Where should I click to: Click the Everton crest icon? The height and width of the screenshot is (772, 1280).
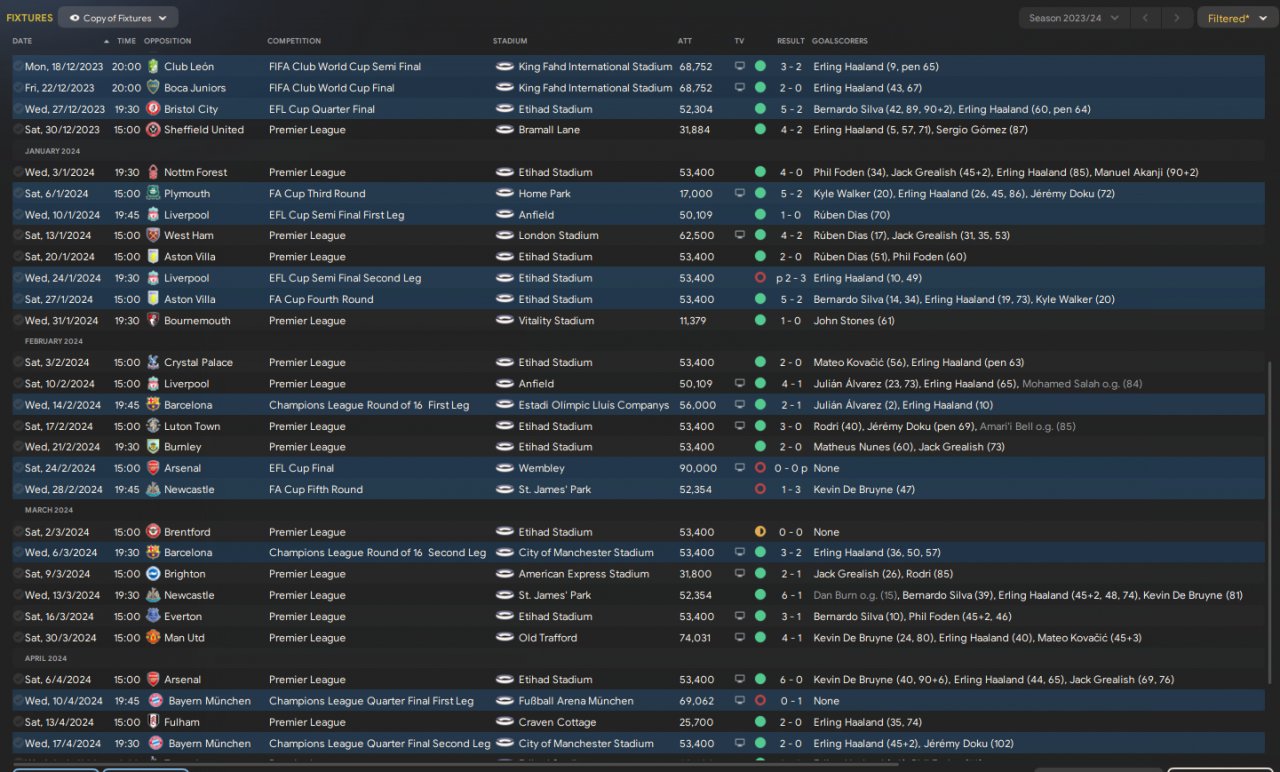point(153,616)
